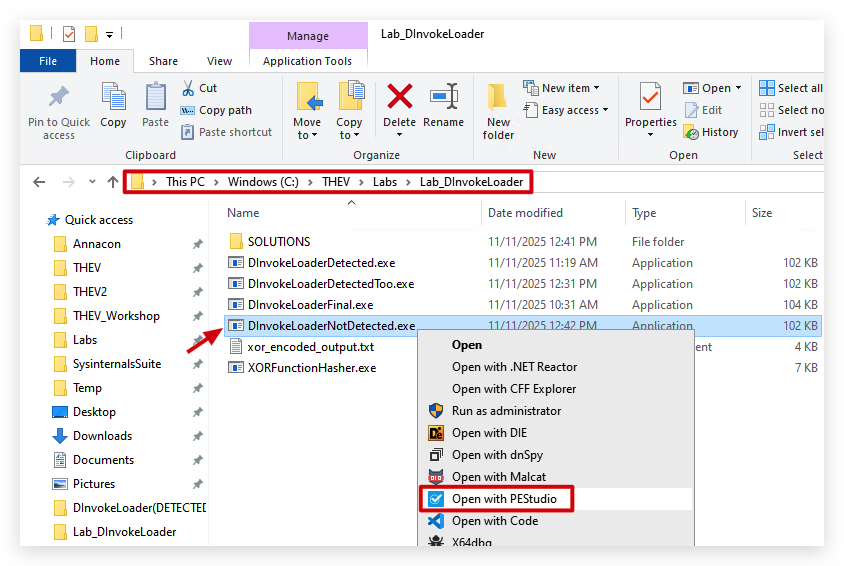Click the Rename icon
844x566 pixels.
pyautogui.click(x=444, y=97)
